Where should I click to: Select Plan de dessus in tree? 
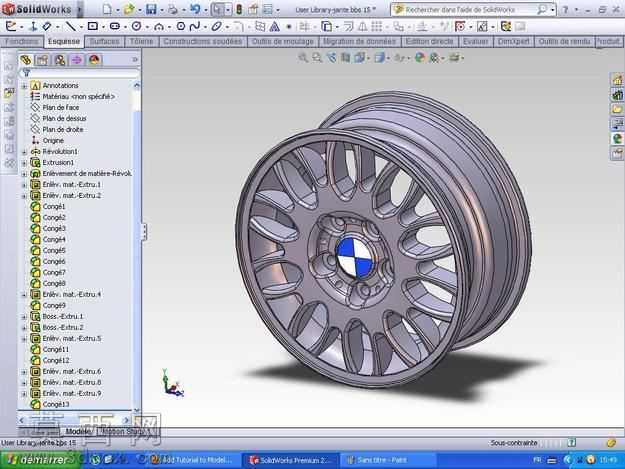tap(64, 119)
